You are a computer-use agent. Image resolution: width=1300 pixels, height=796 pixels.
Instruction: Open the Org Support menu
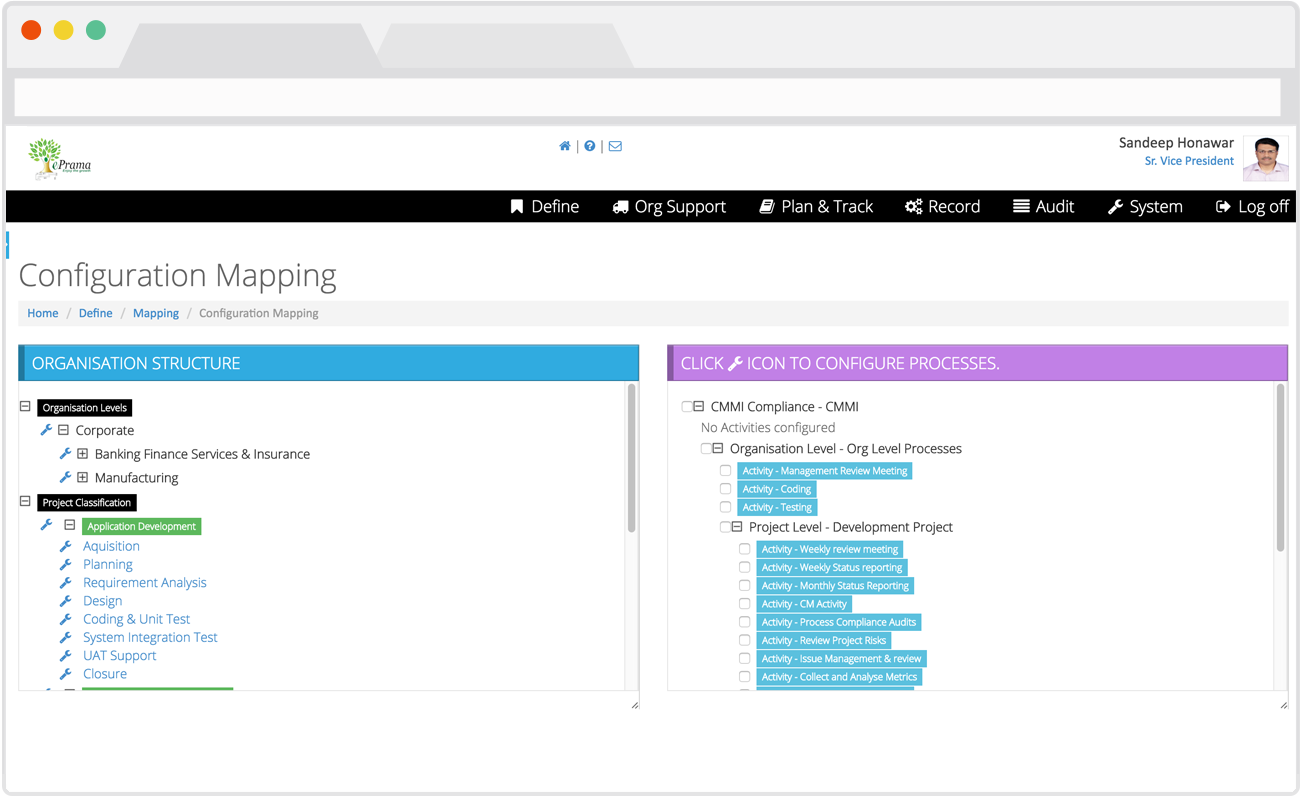(669, 206)
